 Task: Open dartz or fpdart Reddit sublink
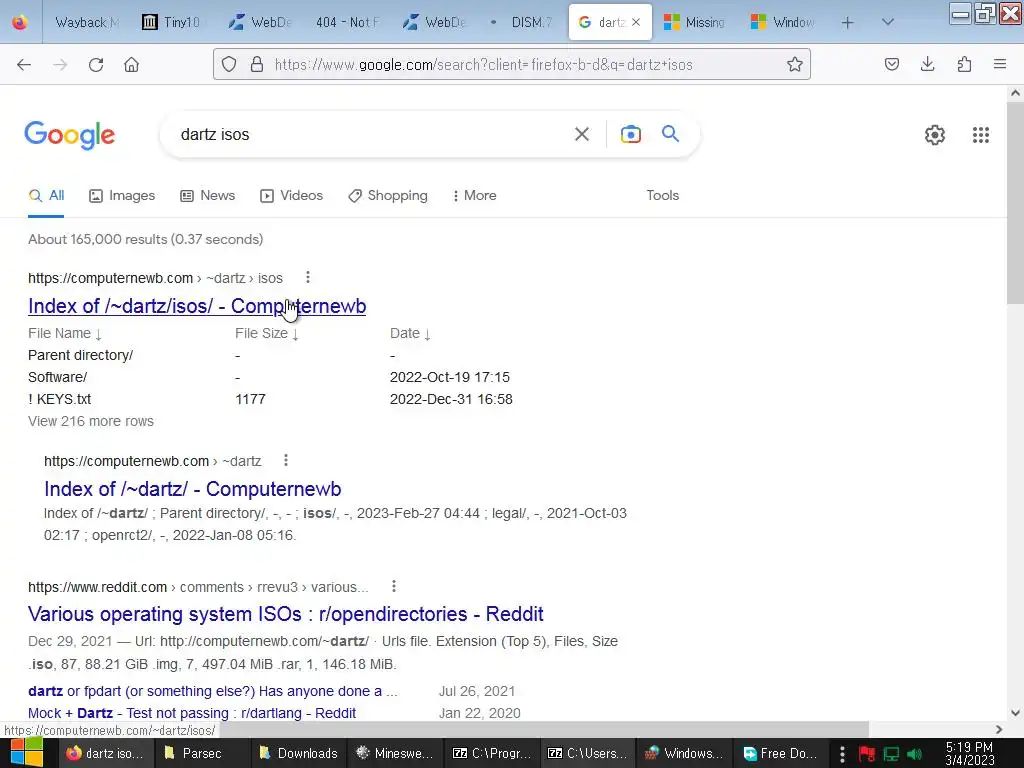coord(213,691)
